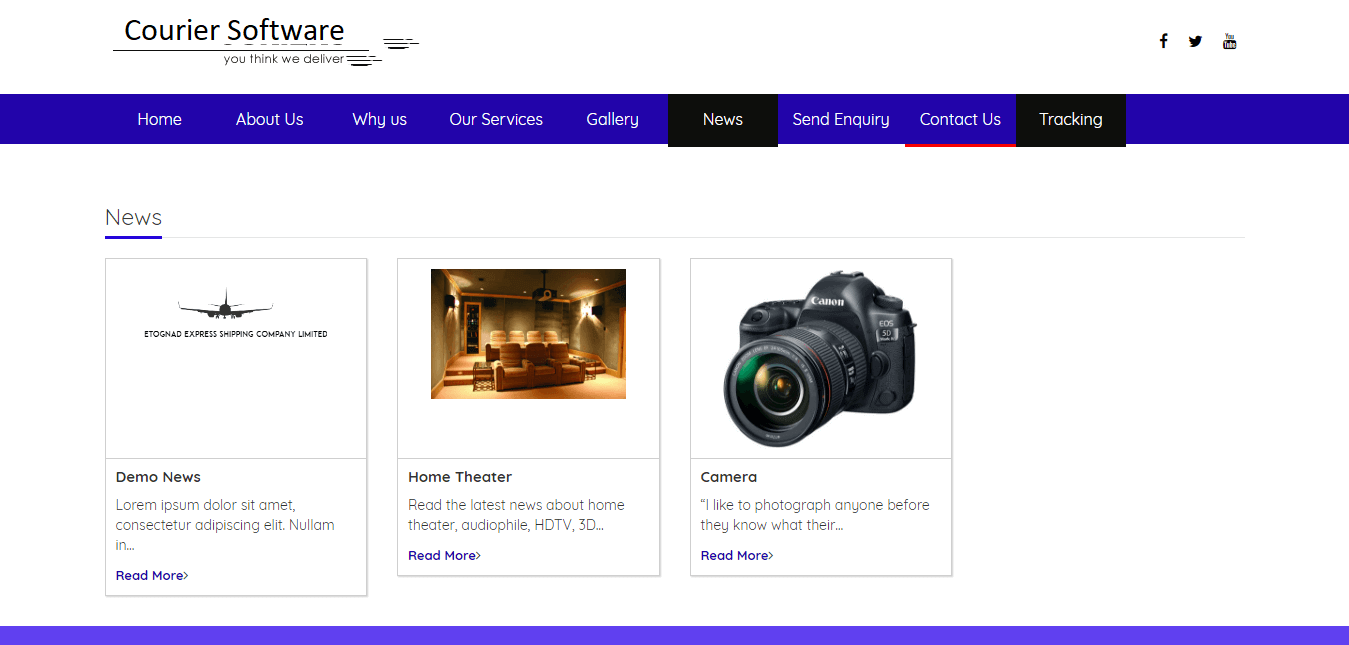Image resolution: width=1349 pixels, height=645 pixels.
Task: Click the home theater room image
Action: (x=528, y=334)
